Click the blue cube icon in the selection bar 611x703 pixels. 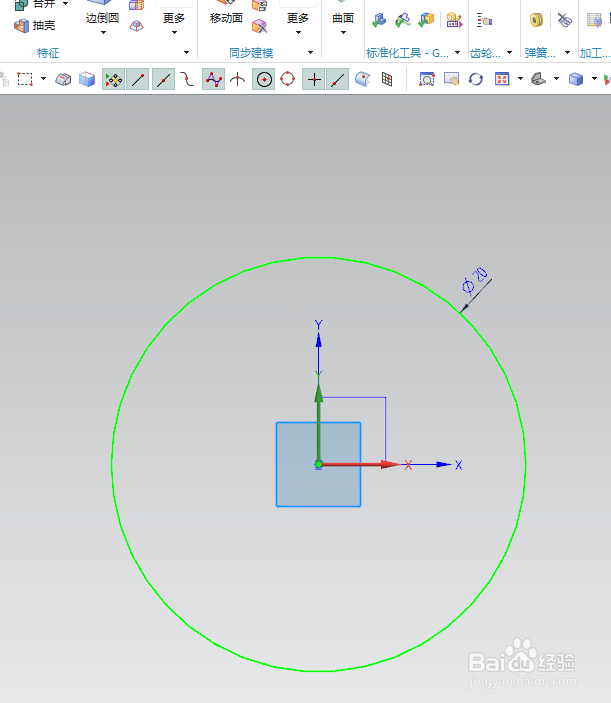87,80
